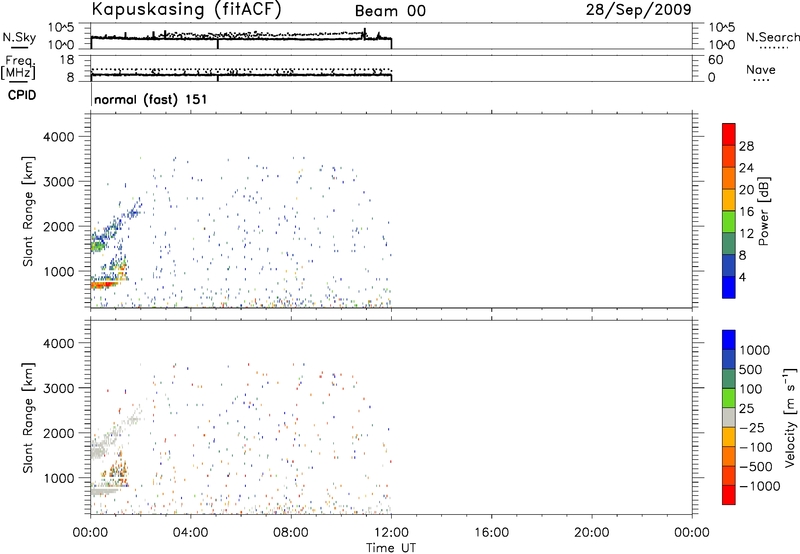The image size is (800, 554).
Task: Select the Power color bar segment between 8 and 12
Action: pyautogui.click(x=729, y=243)
